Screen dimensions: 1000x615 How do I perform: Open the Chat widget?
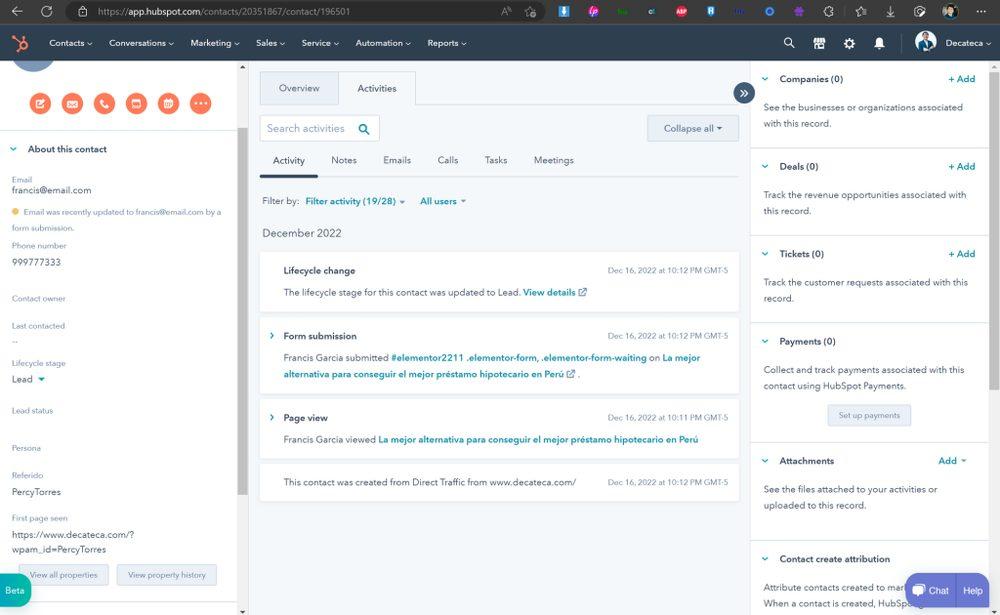tap(930, 591)
